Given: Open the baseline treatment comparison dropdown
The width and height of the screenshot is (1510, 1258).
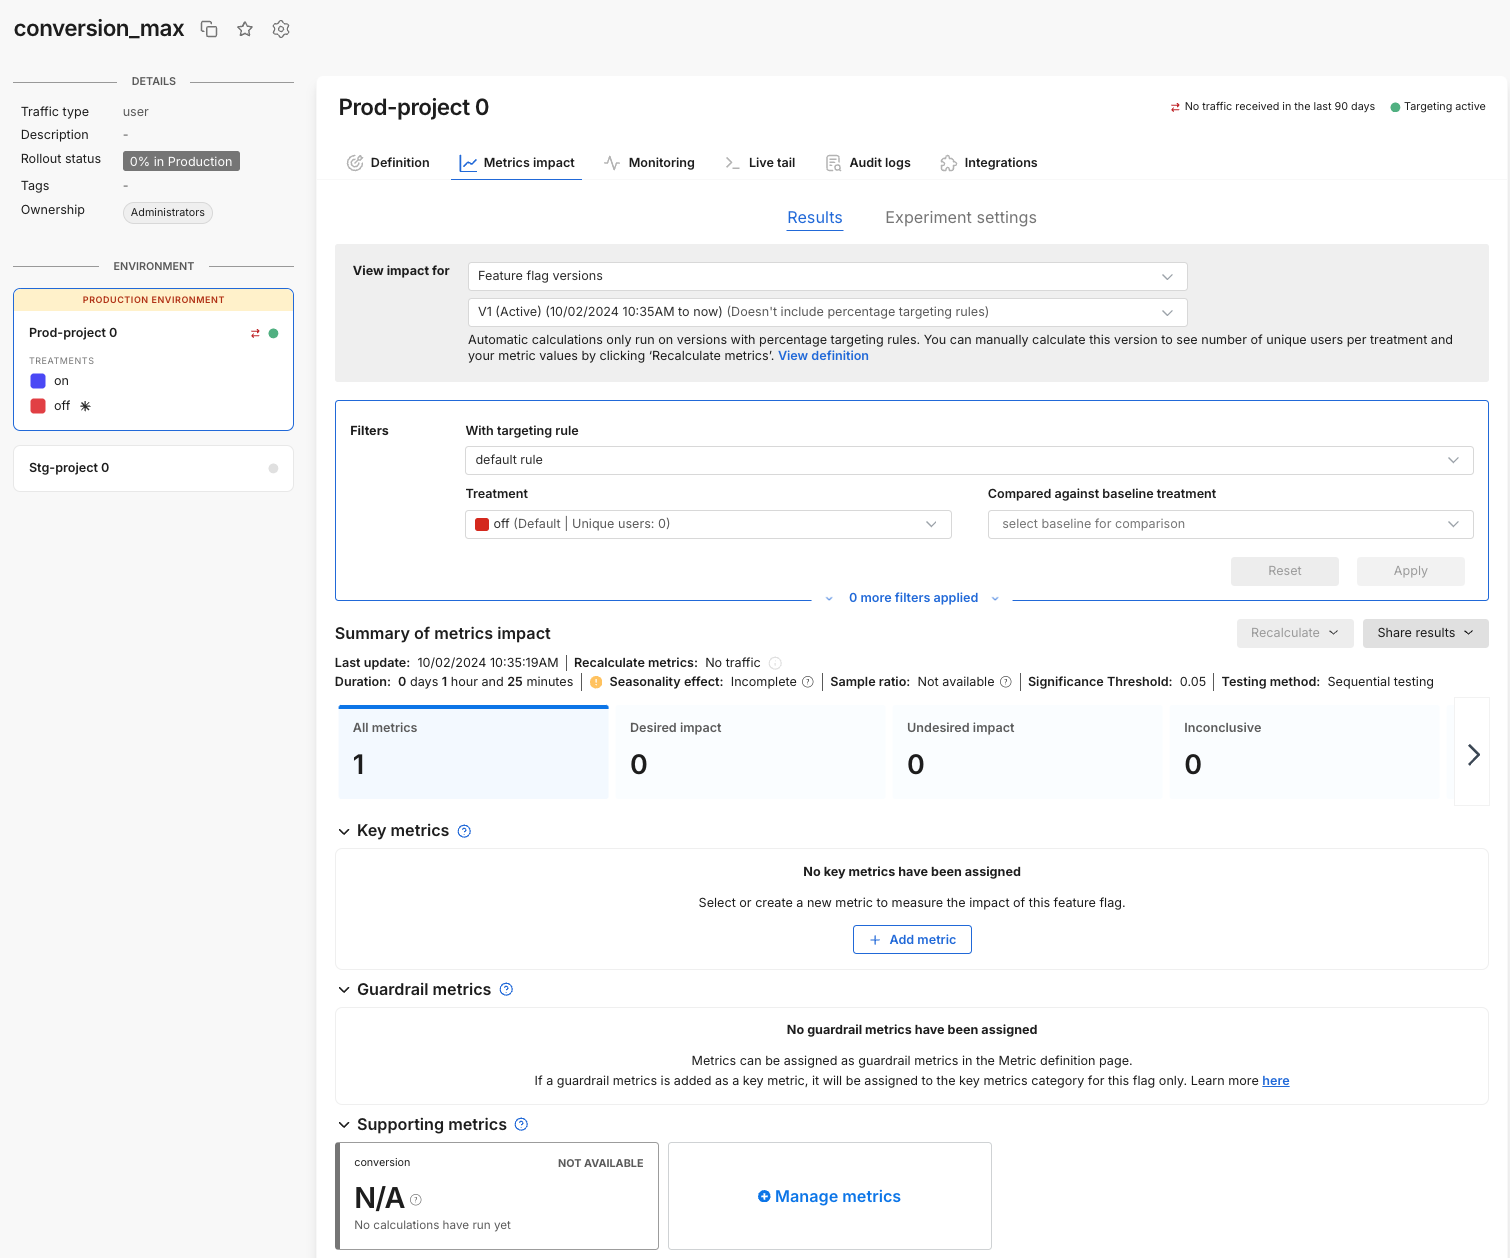Looking at the screenshot, I should [x=1230, y=524].
